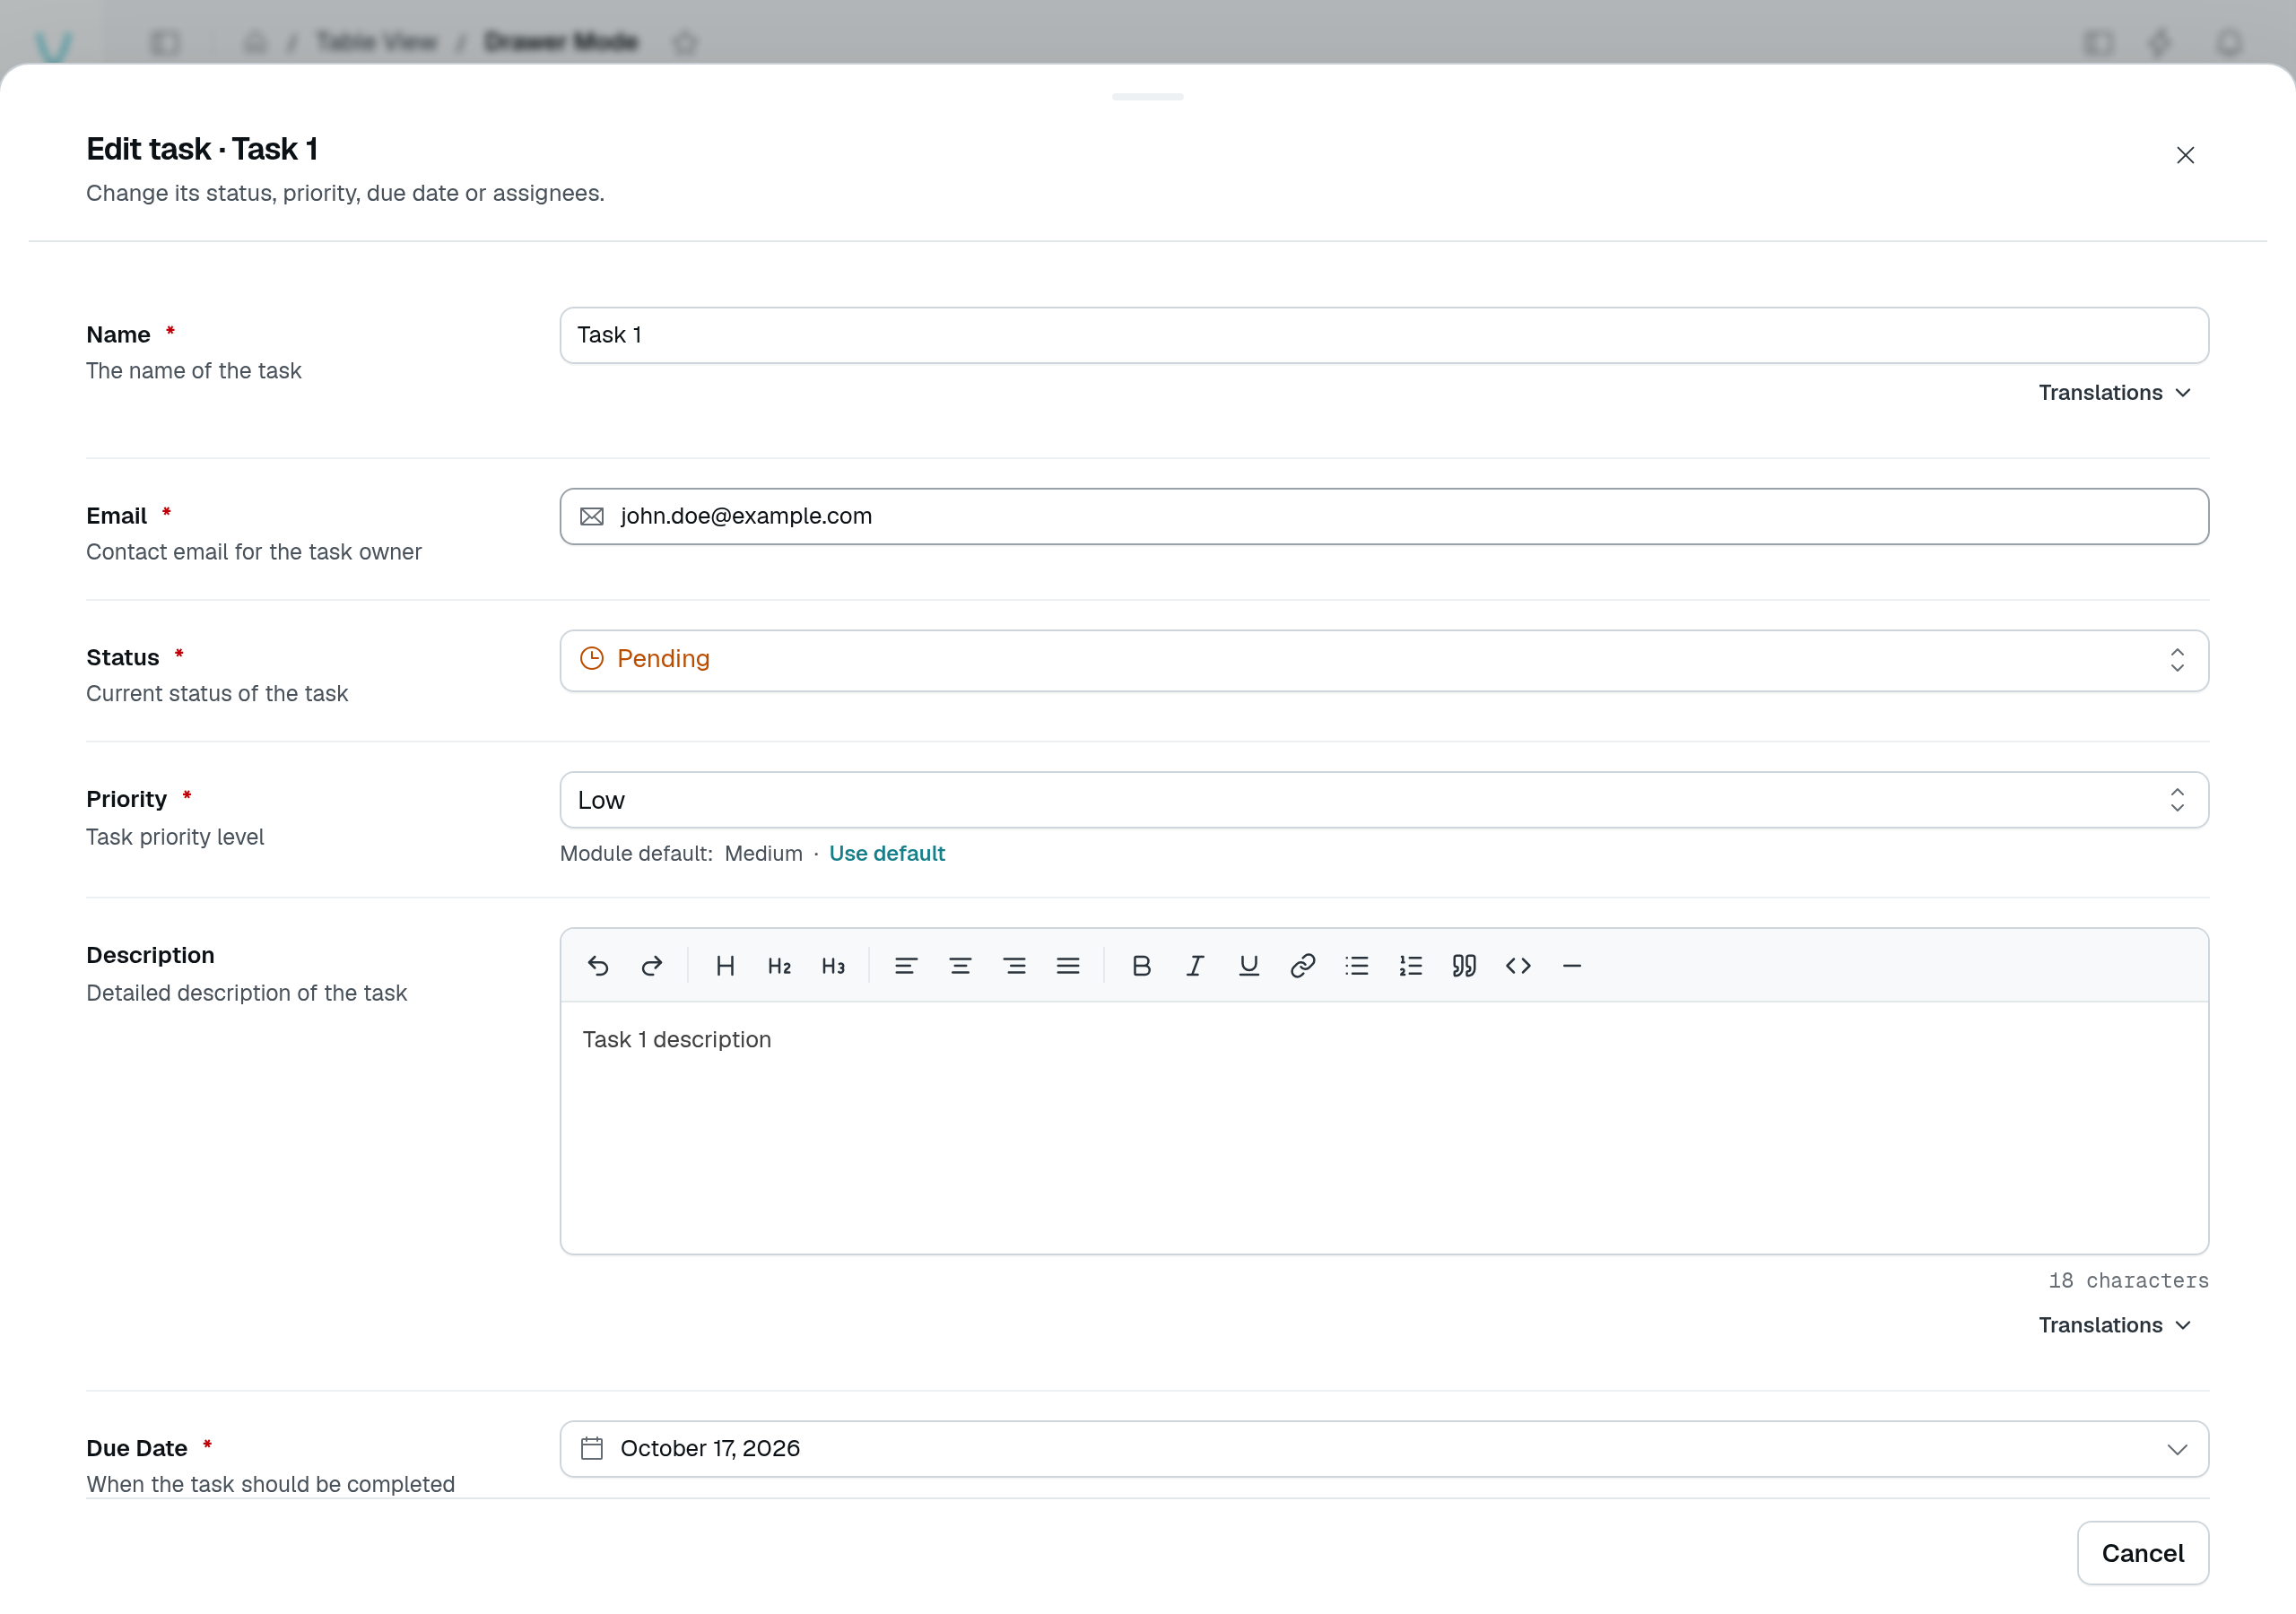Toggle bold formatting
The image size is (2296, 1614).
1141,965
